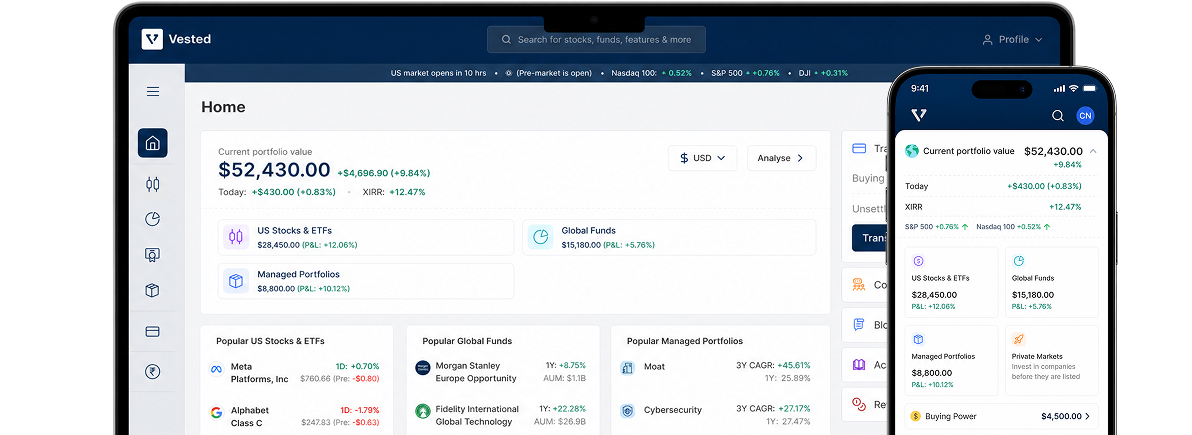This screenshot has width=1192, height=435.
Task: Tap the $4,500.00 buying power value
Action: [1060, 416]
